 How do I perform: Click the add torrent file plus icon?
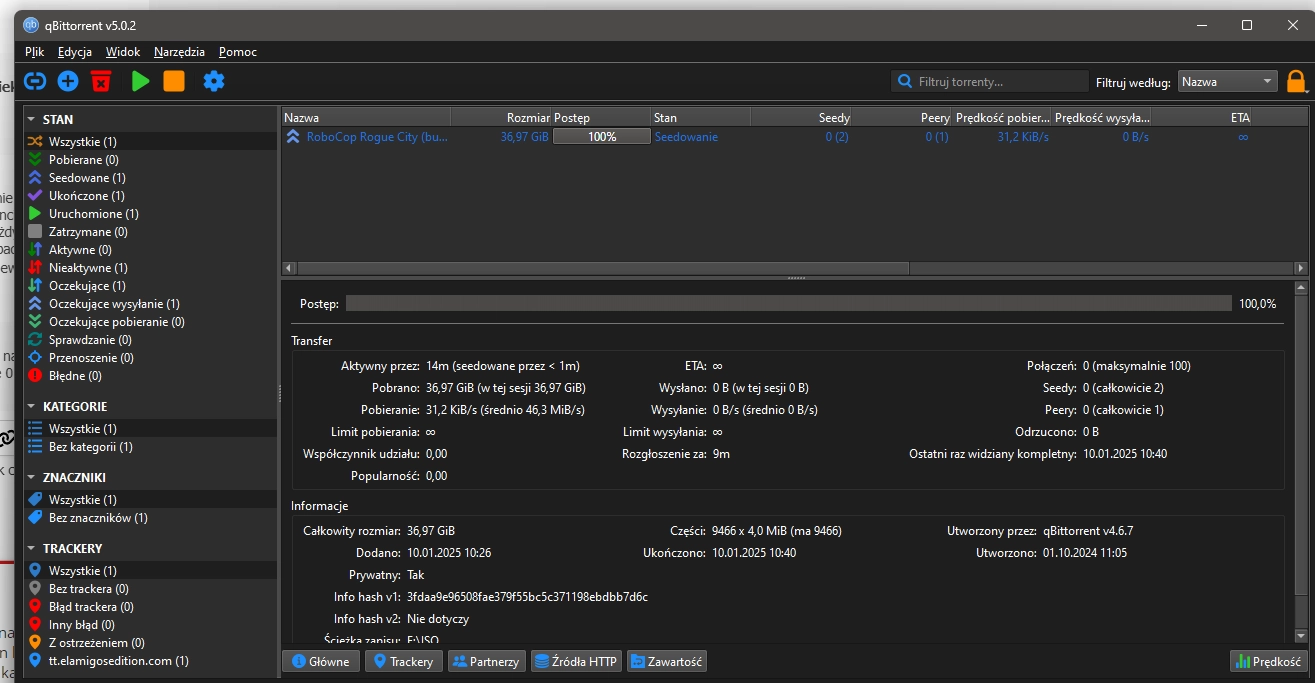(x=68, y=81)
